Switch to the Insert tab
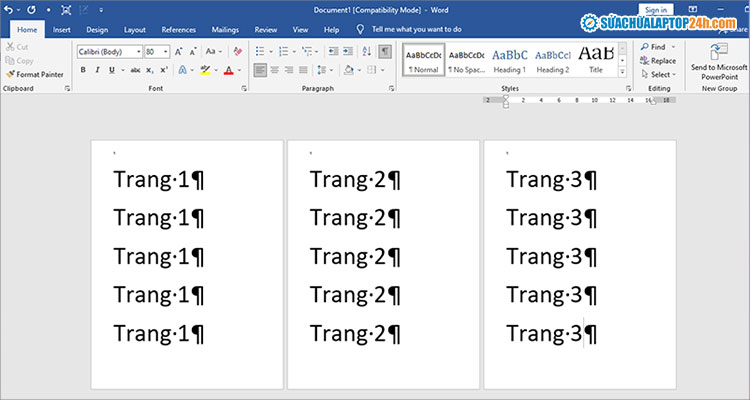 coord(62,30)
